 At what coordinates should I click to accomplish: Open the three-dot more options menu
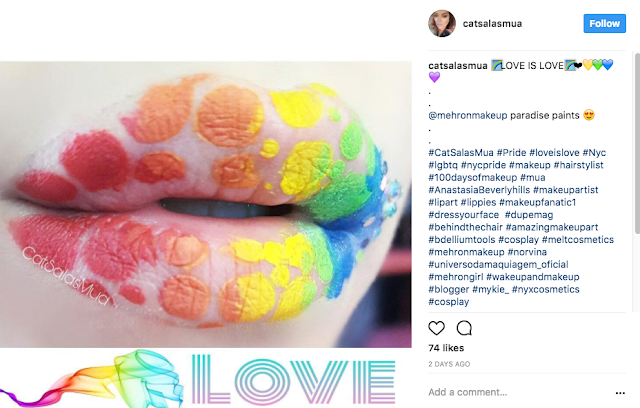click(x=620, y=393)
